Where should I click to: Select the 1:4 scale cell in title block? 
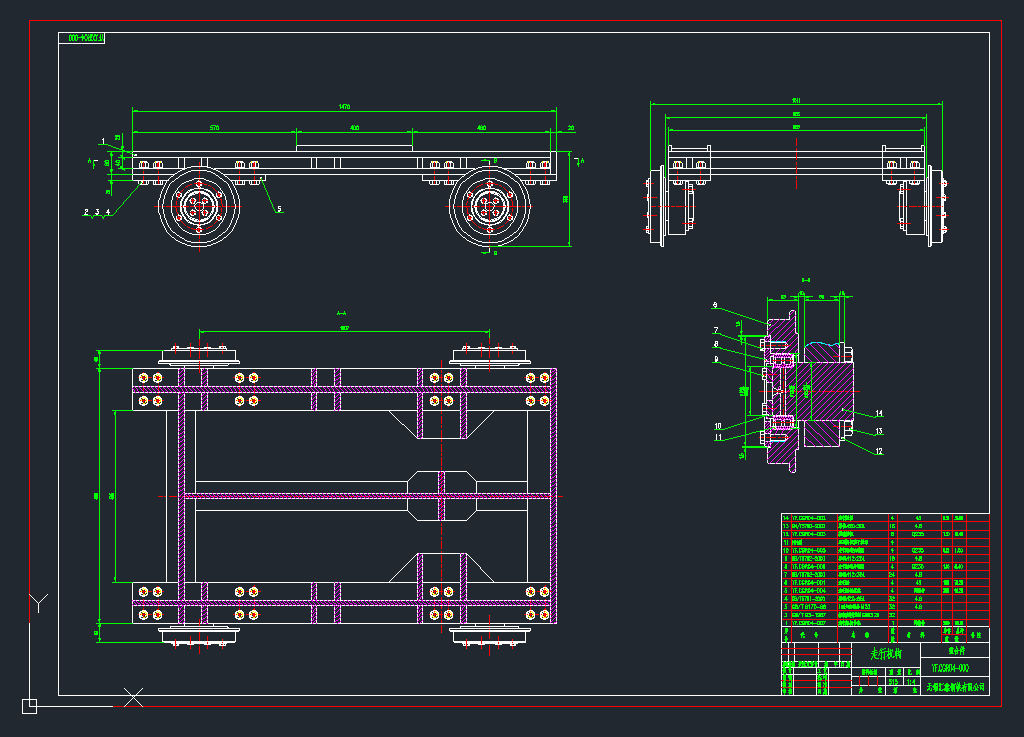click(x=911, y=681)
